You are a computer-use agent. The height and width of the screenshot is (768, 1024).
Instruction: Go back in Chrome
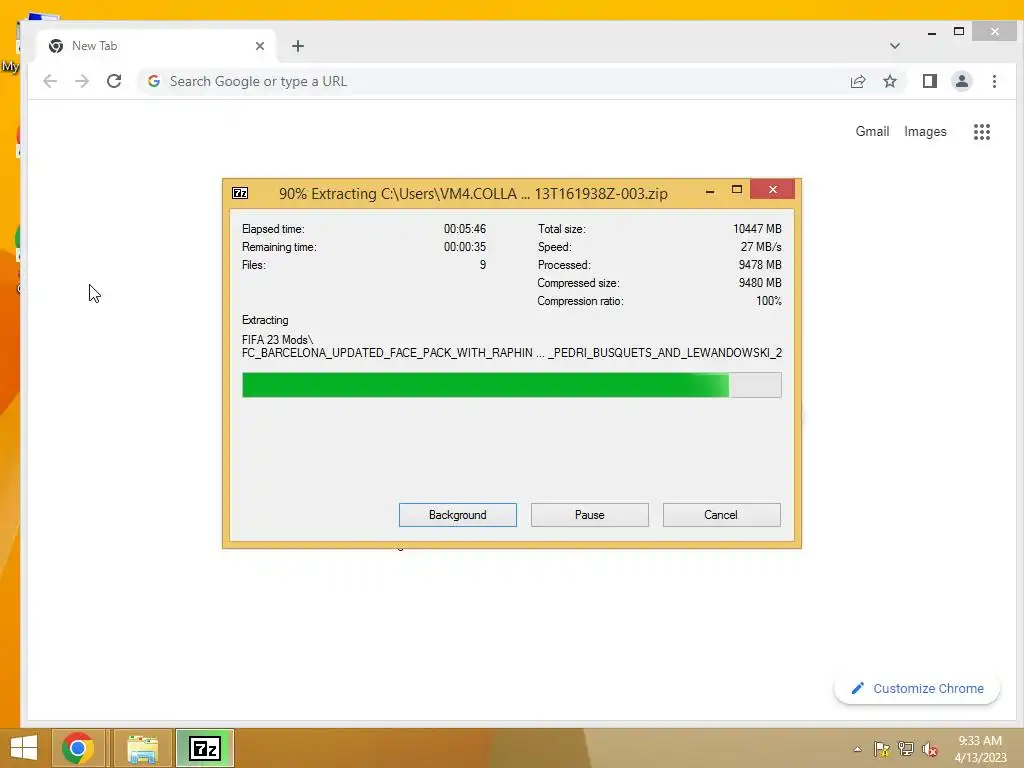click(50, 81)
